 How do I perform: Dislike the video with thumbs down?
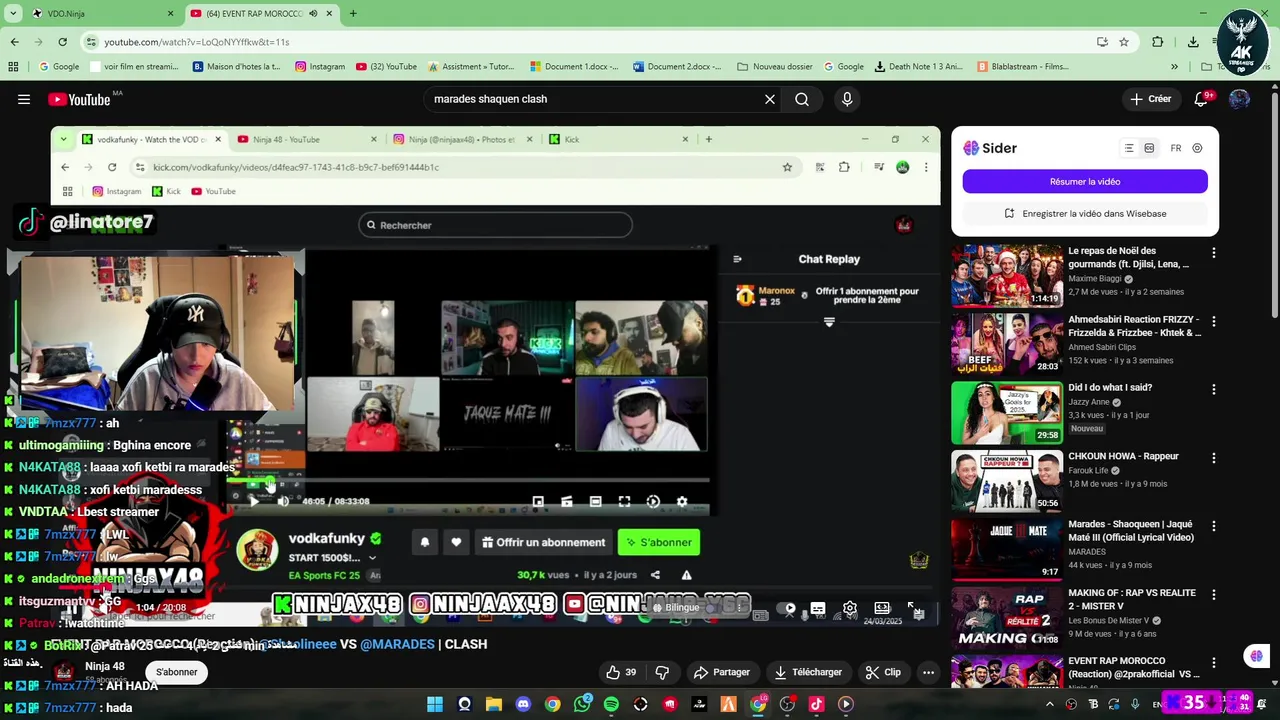[662, 672]
